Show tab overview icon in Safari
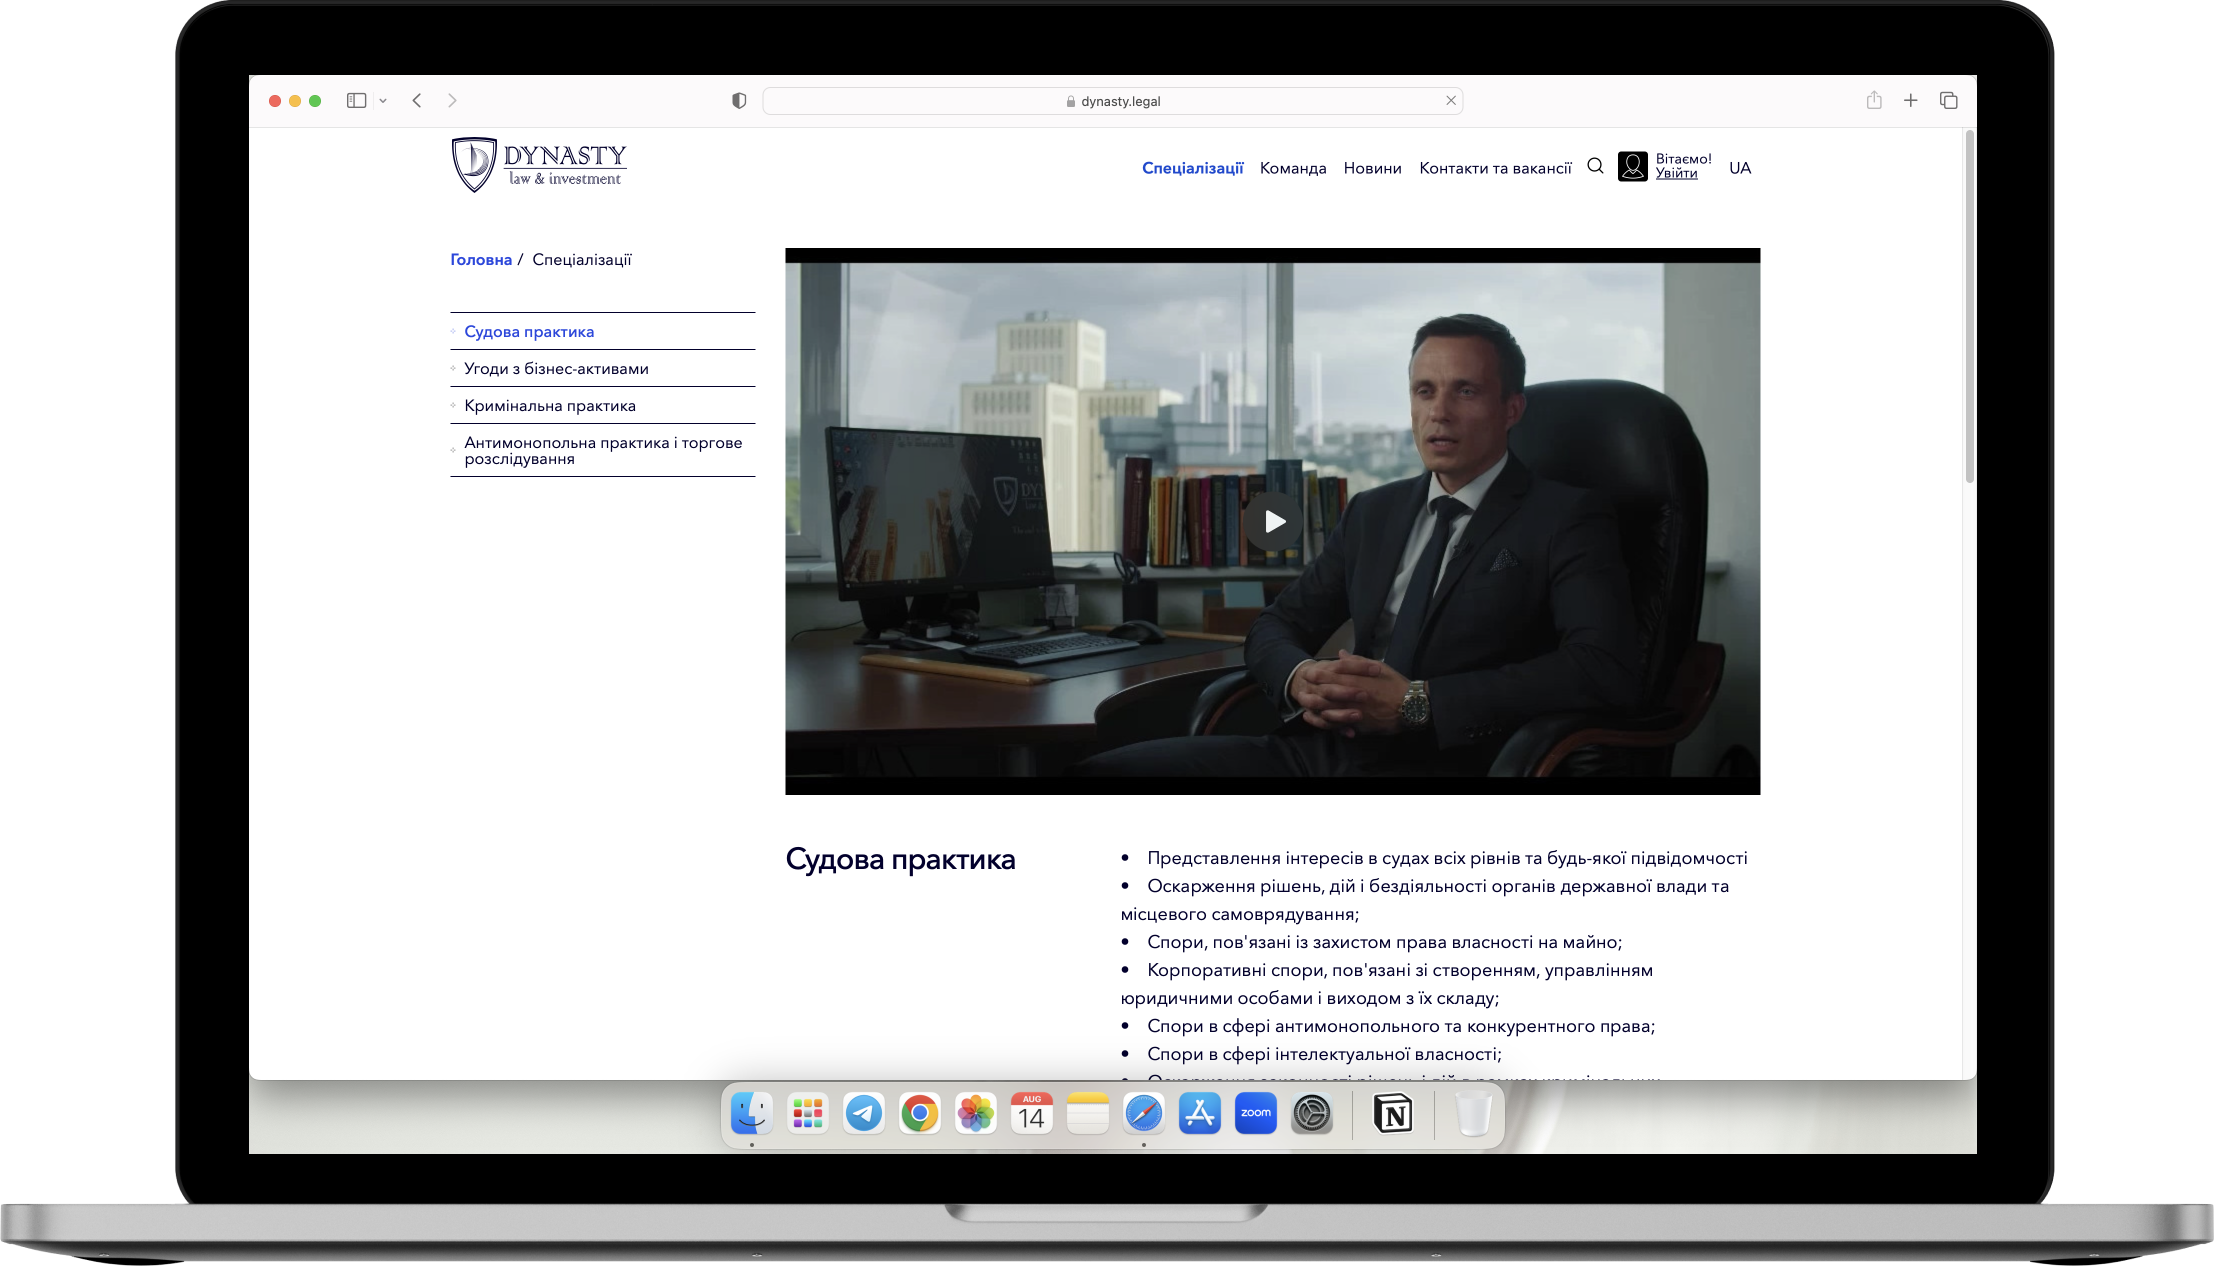This screenshot has height=1266, width=2214. 1948,100
